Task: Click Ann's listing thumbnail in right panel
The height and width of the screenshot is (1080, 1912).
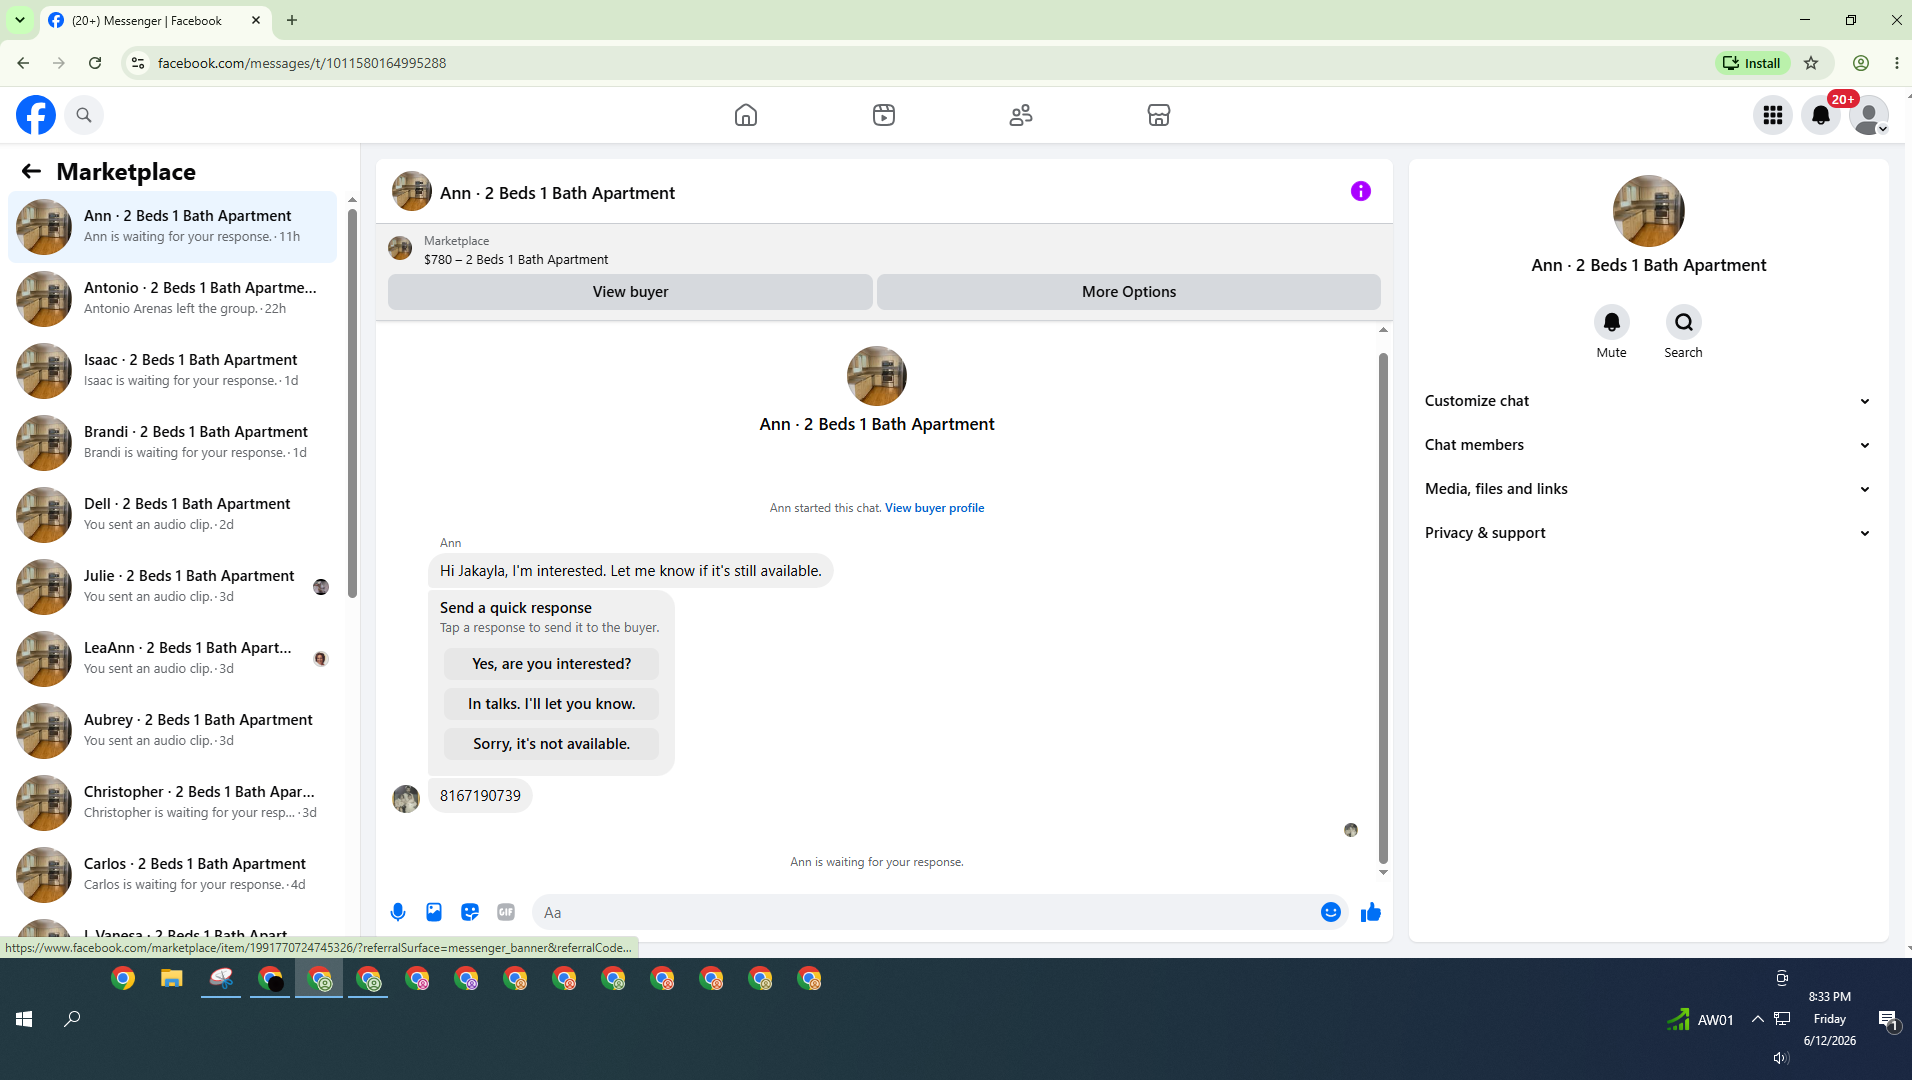Action: (1649, 211)
